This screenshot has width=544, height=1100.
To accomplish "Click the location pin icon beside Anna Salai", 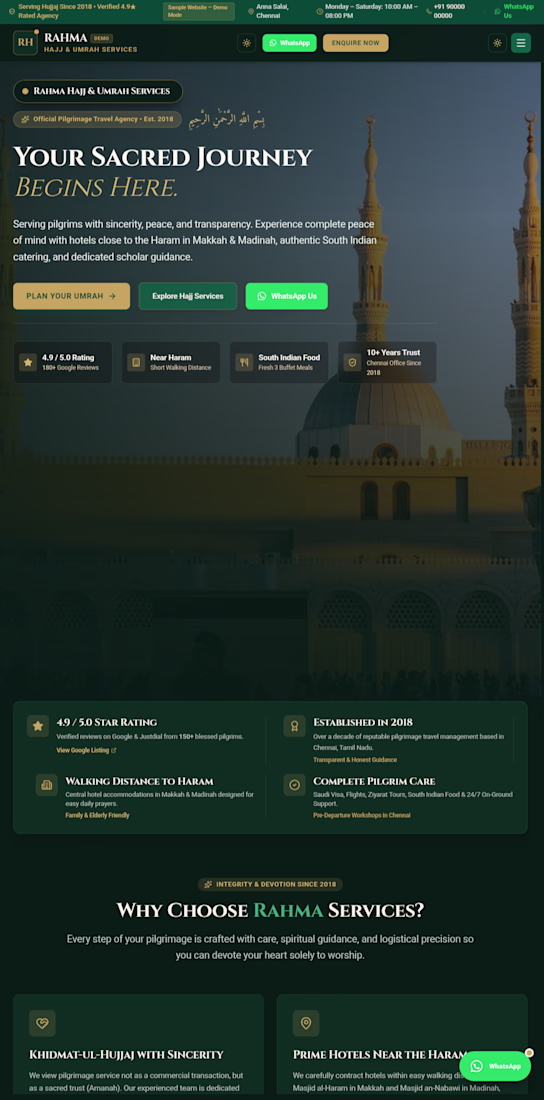I will (251, 11).
